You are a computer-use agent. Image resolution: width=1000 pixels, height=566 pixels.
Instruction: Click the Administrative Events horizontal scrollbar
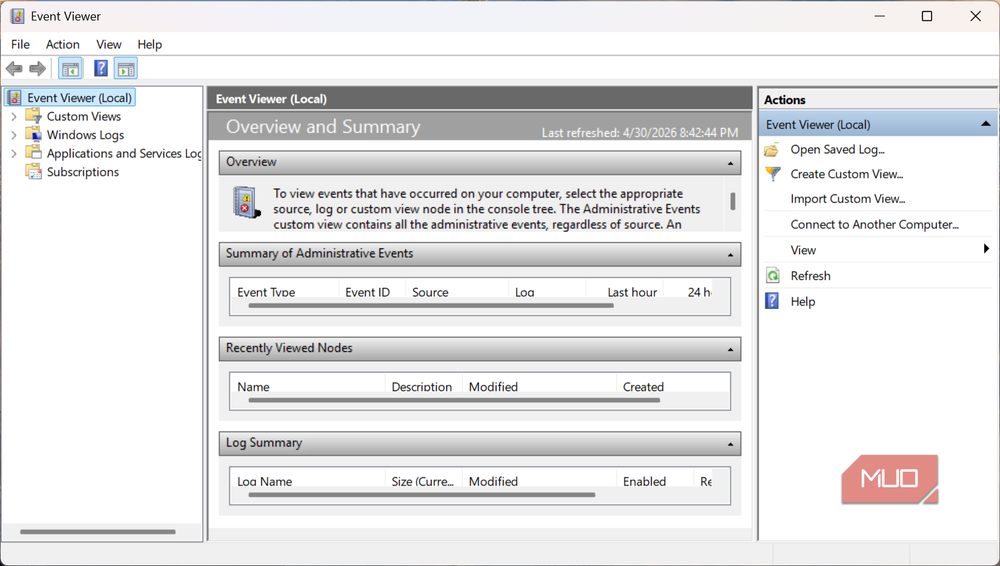(430, 306)
